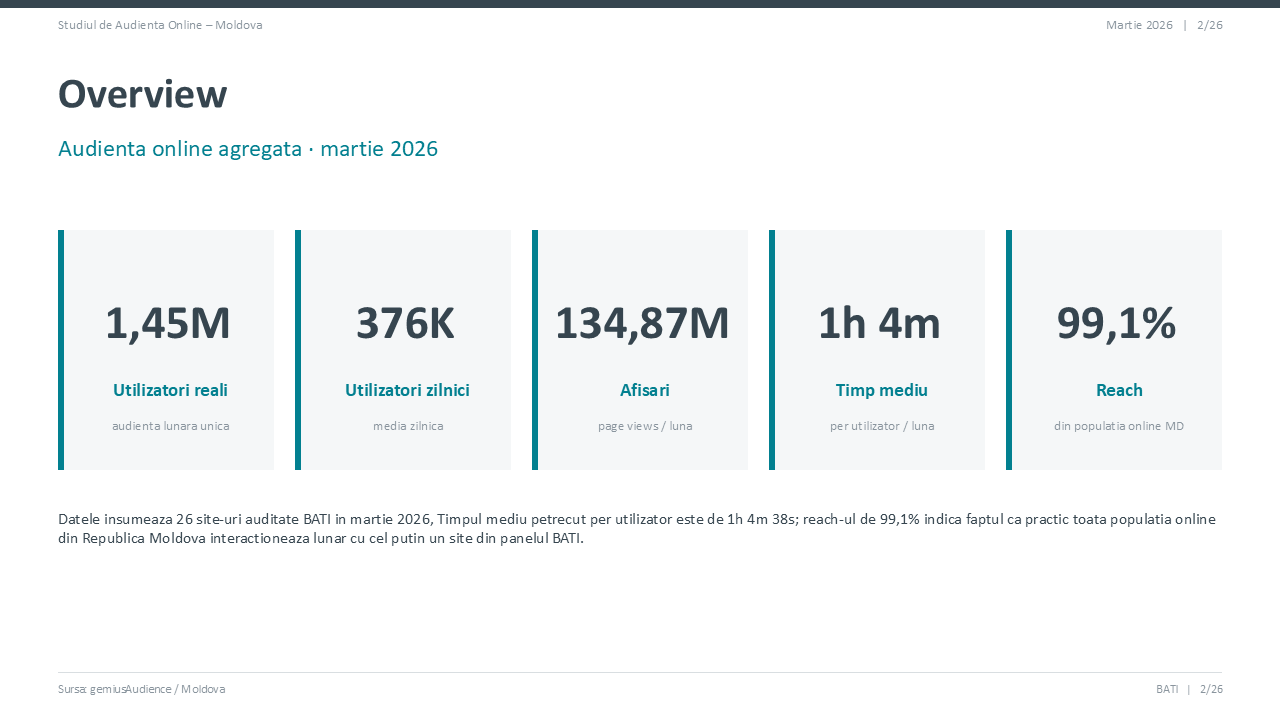Click 'Martie 2026' in the top header
The image size is (1280, 720).
pos(1139,25)
